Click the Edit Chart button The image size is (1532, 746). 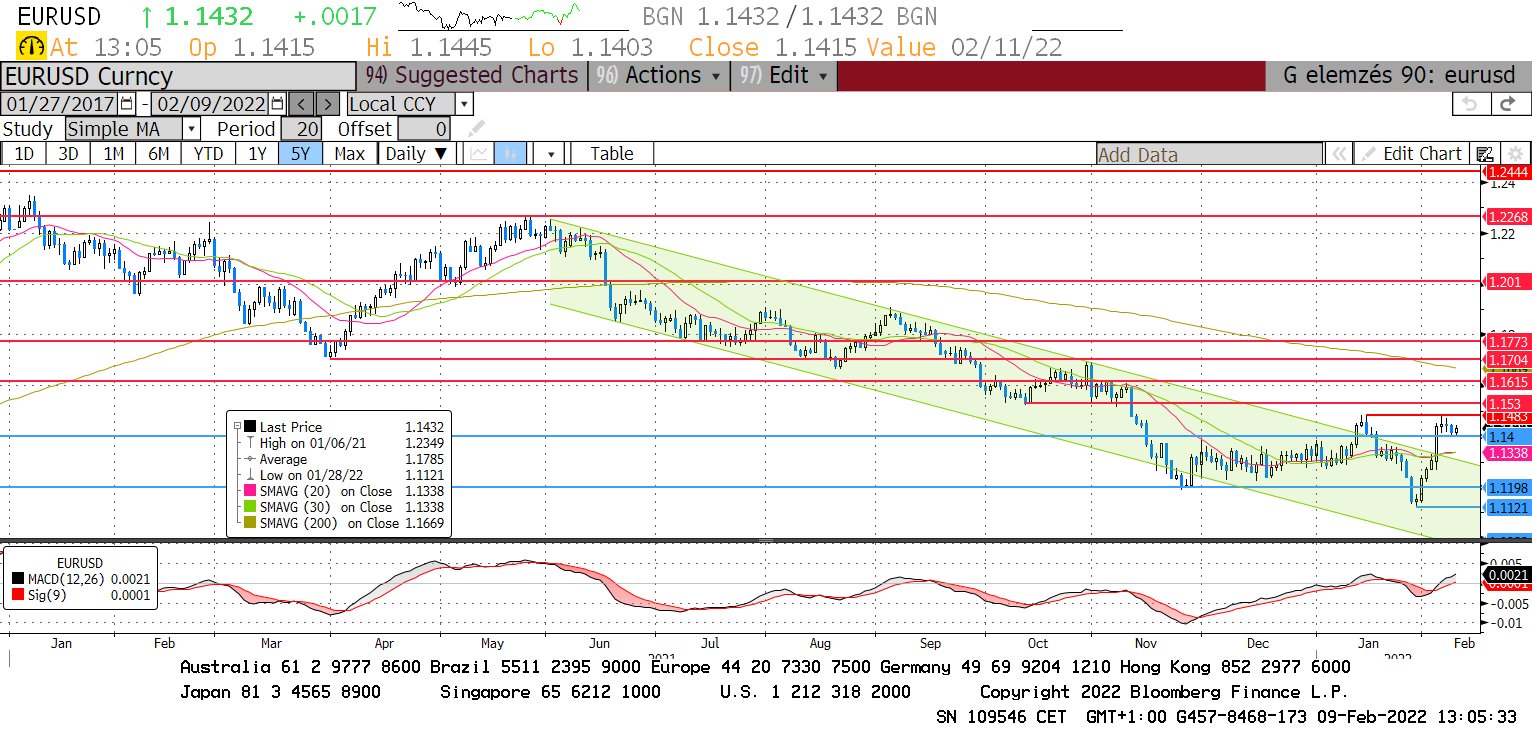(1411, 154)
